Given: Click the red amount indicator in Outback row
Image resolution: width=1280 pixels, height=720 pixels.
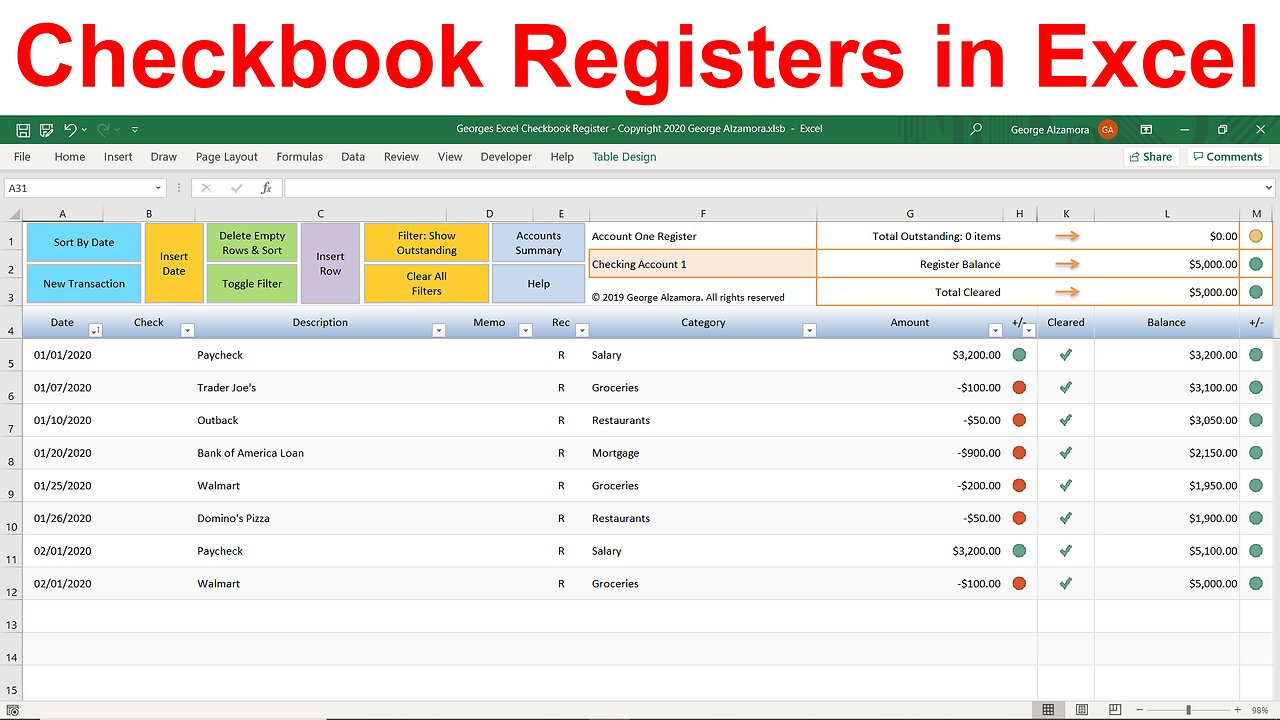Looking at the screenshot, I should (1019, 420).
